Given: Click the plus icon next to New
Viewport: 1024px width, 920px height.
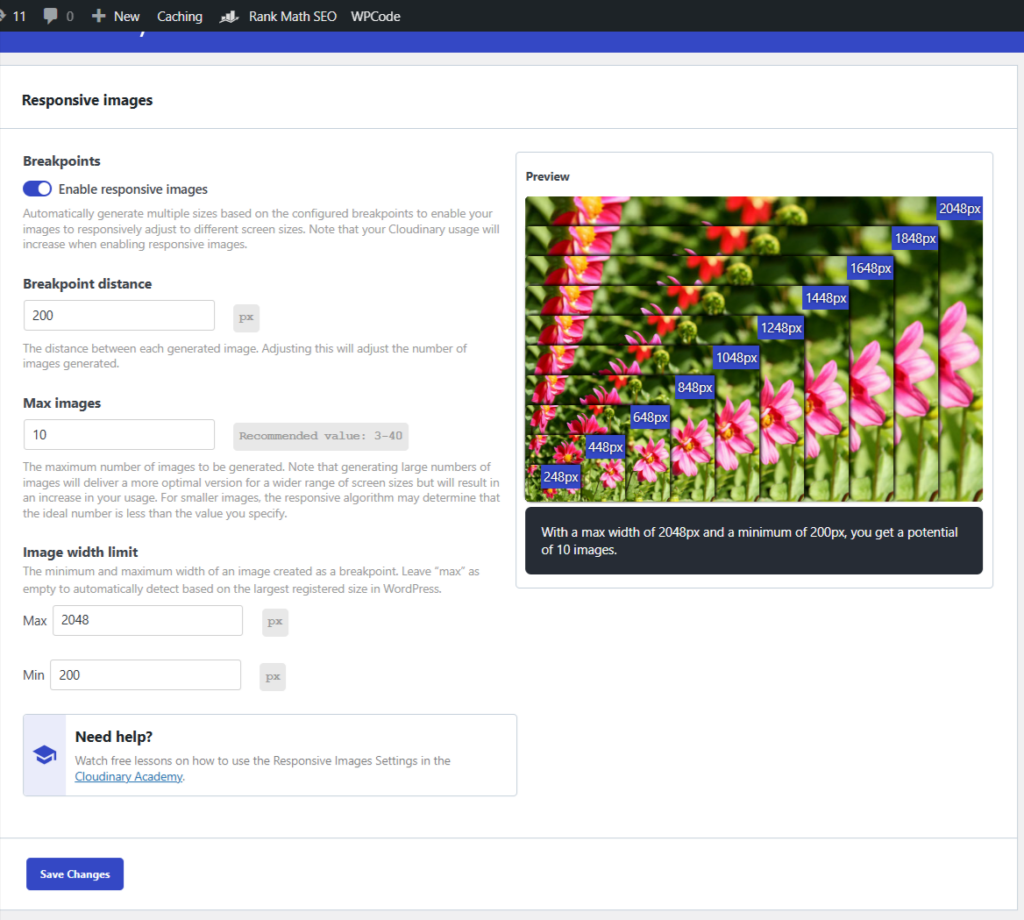Looking at the screenshot, I should click(x=99, y=16).
